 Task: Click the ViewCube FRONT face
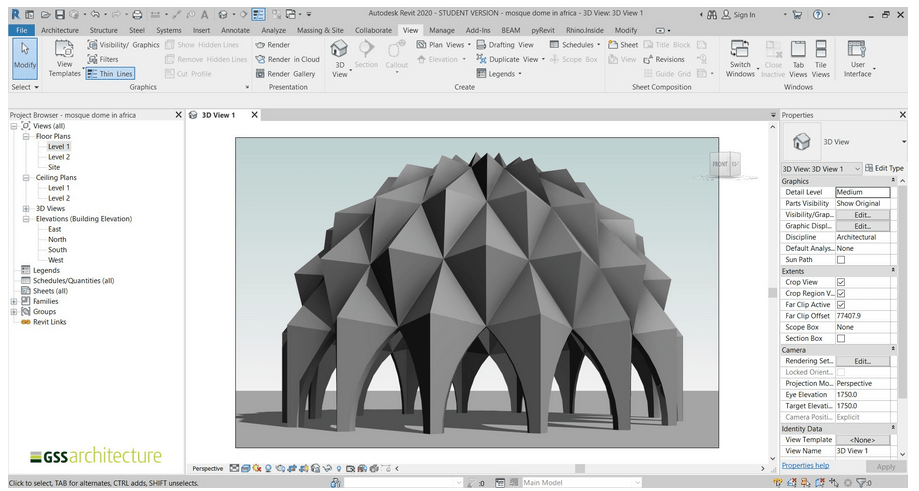click(720, 163)
